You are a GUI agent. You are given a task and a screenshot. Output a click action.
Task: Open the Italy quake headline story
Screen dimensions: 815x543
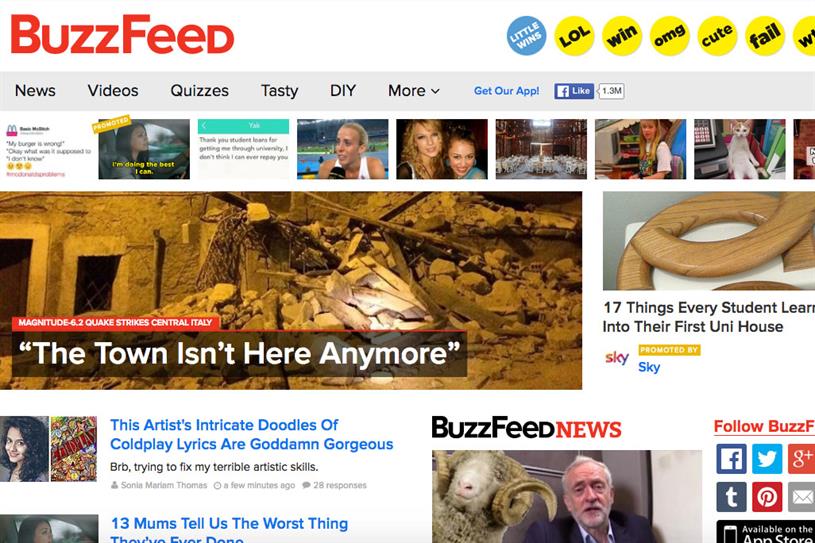239,354
